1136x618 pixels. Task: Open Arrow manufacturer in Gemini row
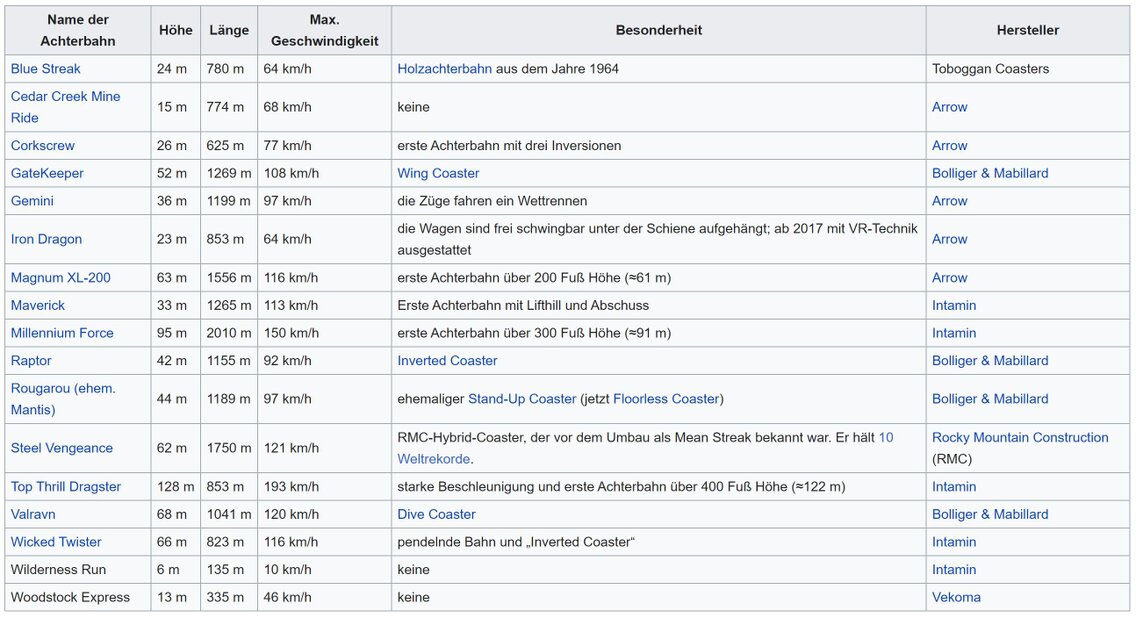point(950,201)
